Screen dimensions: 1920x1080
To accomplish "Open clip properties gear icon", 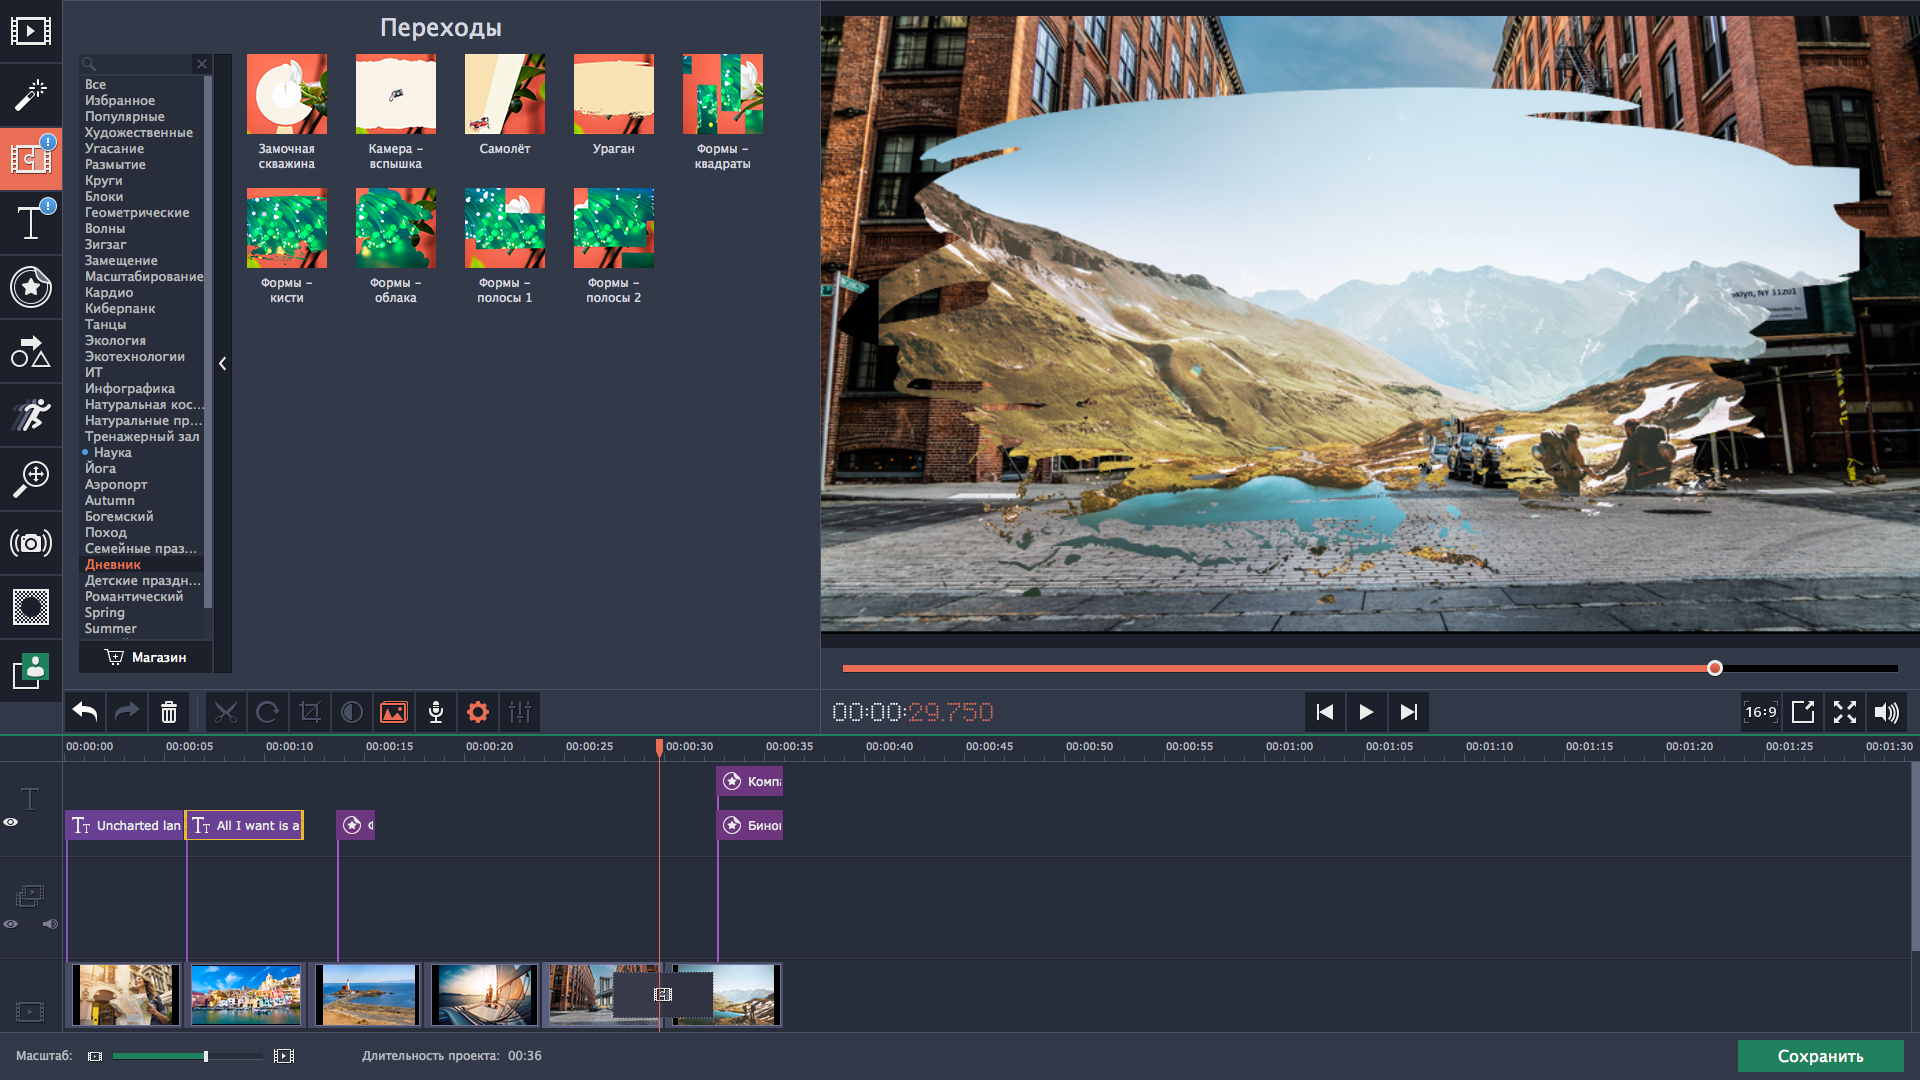I will (x=478, y=712).
